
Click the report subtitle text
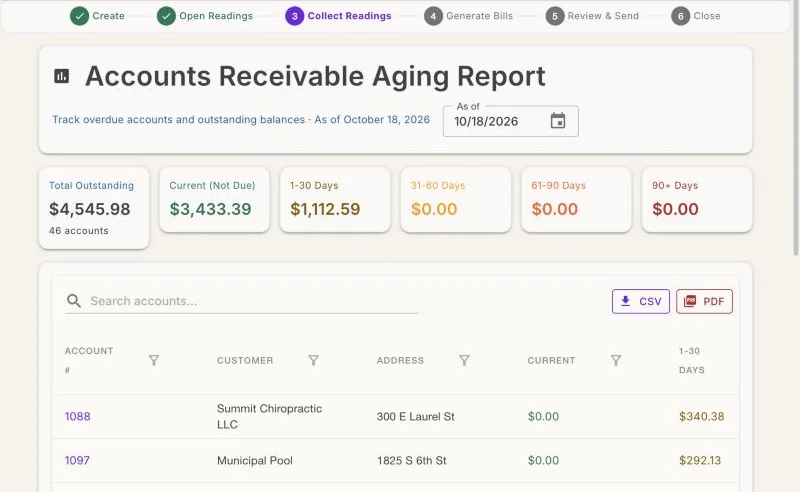click(241, 119)
